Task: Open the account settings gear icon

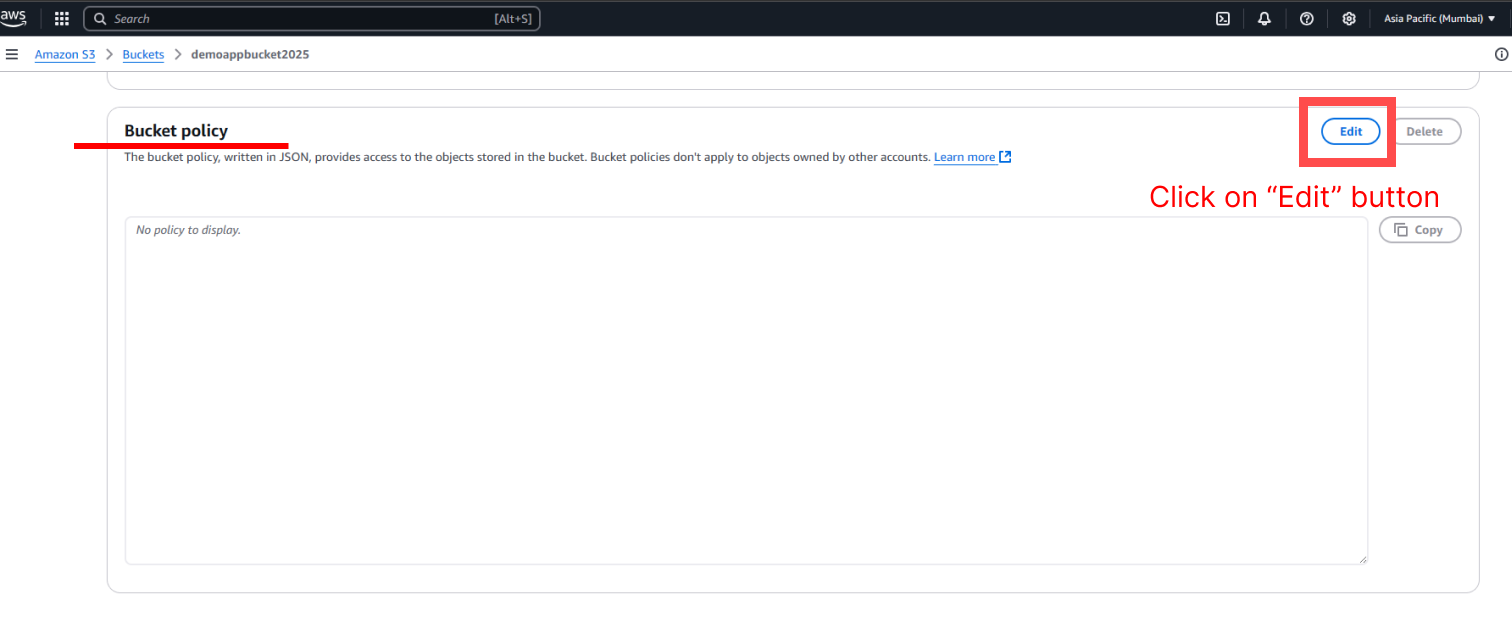Action: pos(1348,18)
